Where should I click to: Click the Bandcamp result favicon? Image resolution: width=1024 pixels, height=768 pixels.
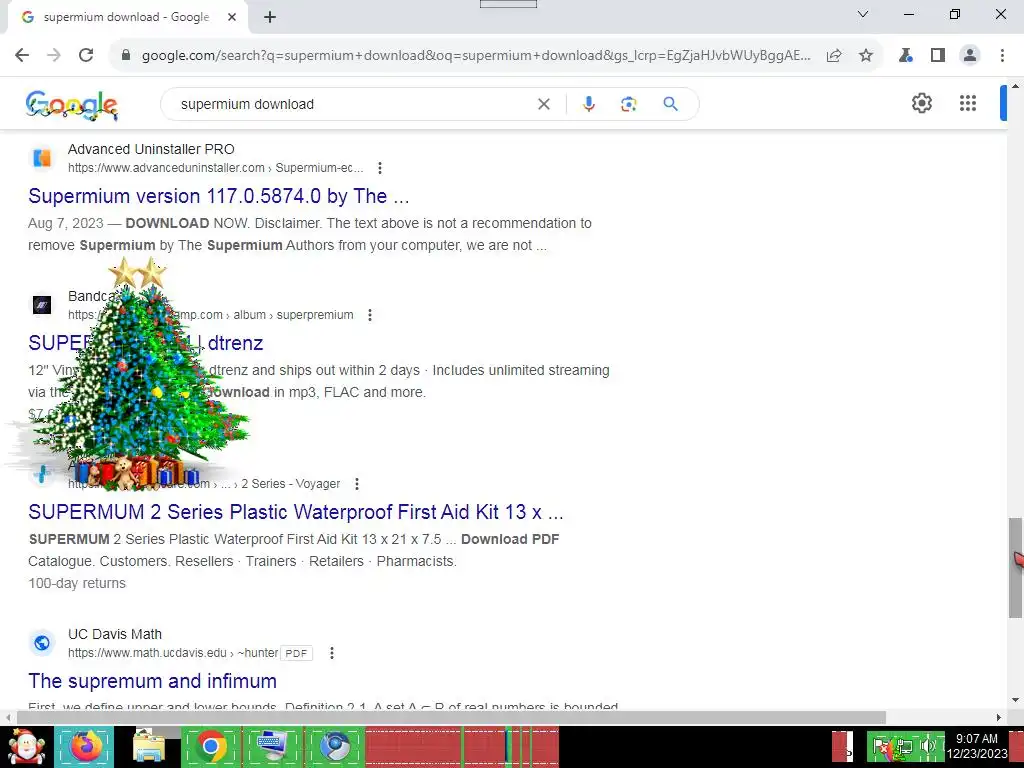coord(42,305)
